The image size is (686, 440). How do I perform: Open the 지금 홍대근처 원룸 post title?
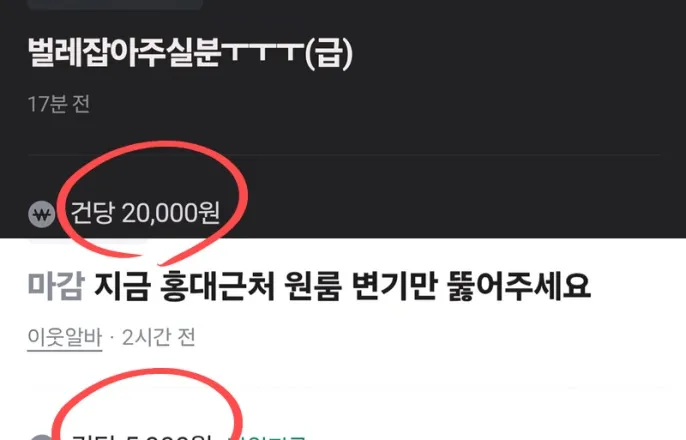click(x=342, y=286)
